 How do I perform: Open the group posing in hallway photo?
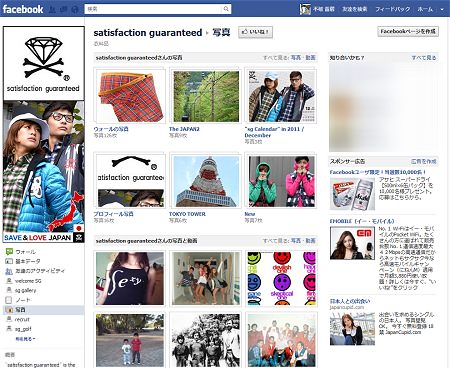[x=206, y=278]
